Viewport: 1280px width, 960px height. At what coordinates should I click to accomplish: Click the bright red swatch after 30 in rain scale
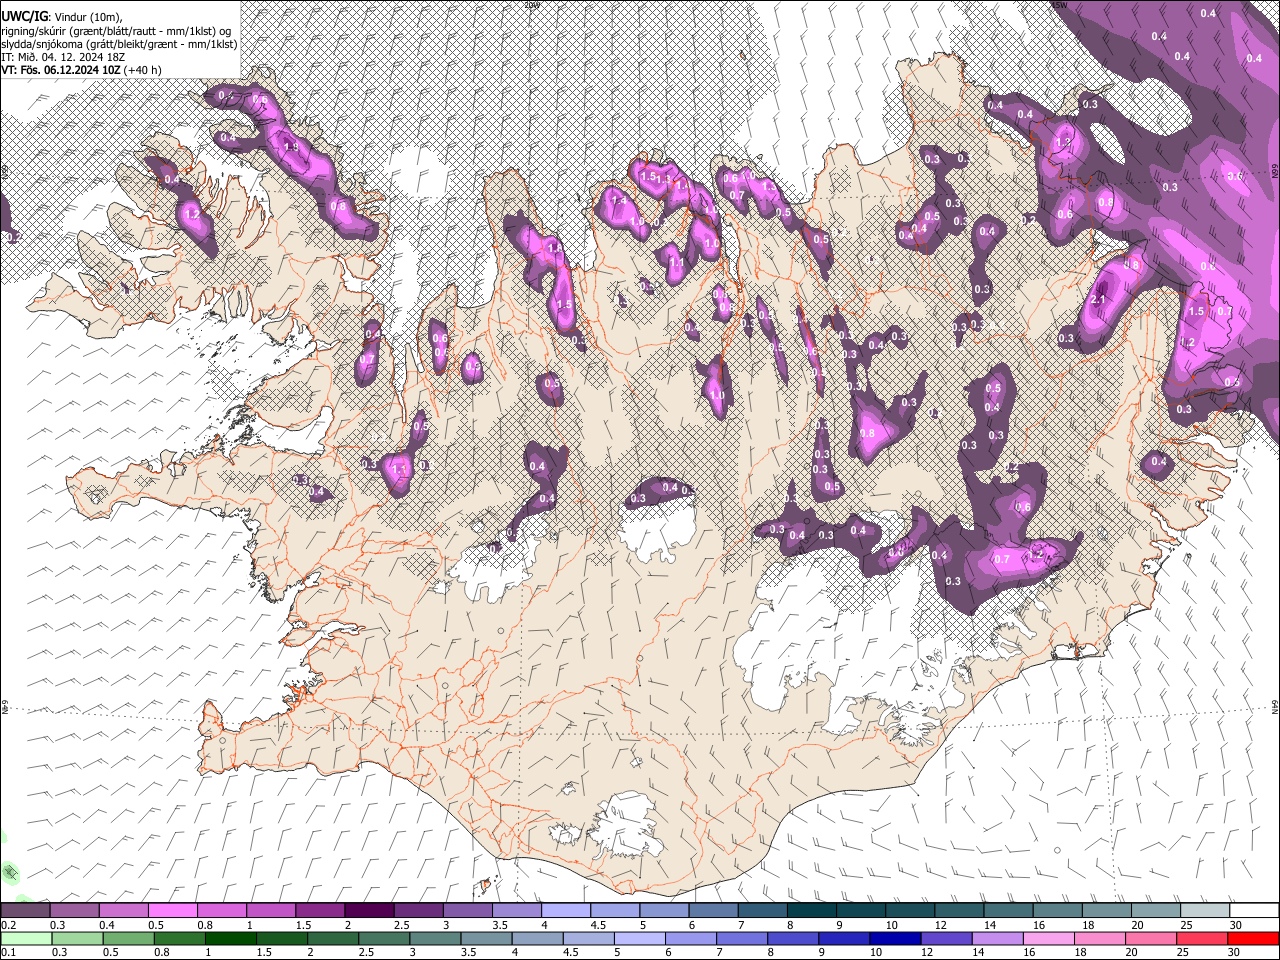[x=1254, y=938]
